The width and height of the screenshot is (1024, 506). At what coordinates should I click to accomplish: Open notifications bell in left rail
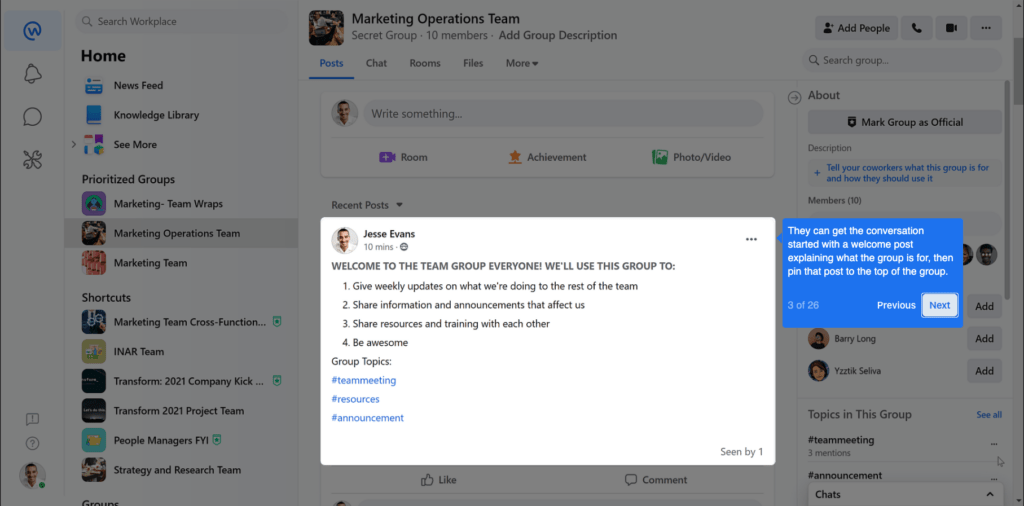pos(32,74)
